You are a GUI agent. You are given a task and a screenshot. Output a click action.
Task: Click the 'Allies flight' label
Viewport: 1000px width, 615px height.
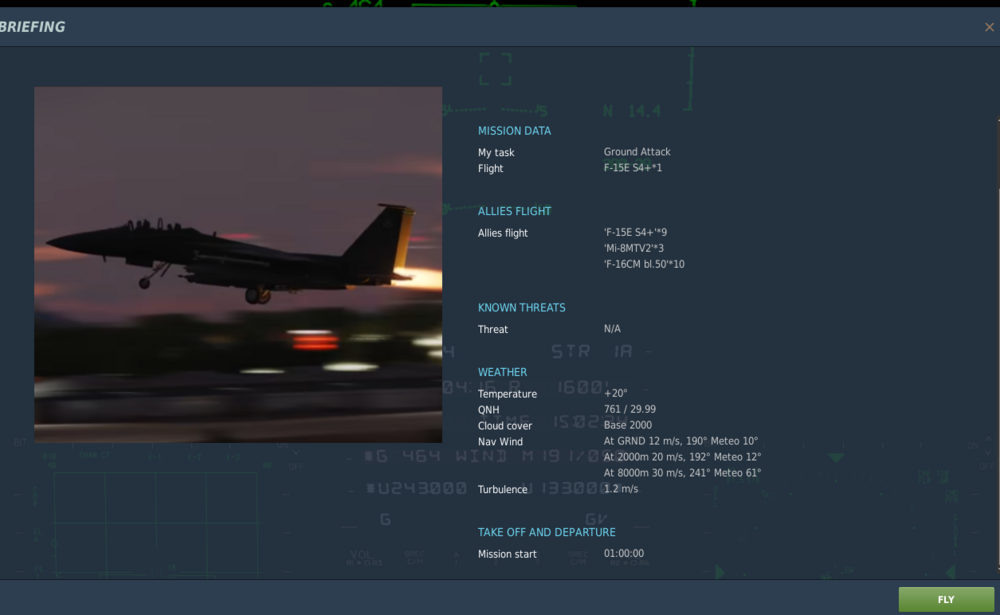[503, 233]
